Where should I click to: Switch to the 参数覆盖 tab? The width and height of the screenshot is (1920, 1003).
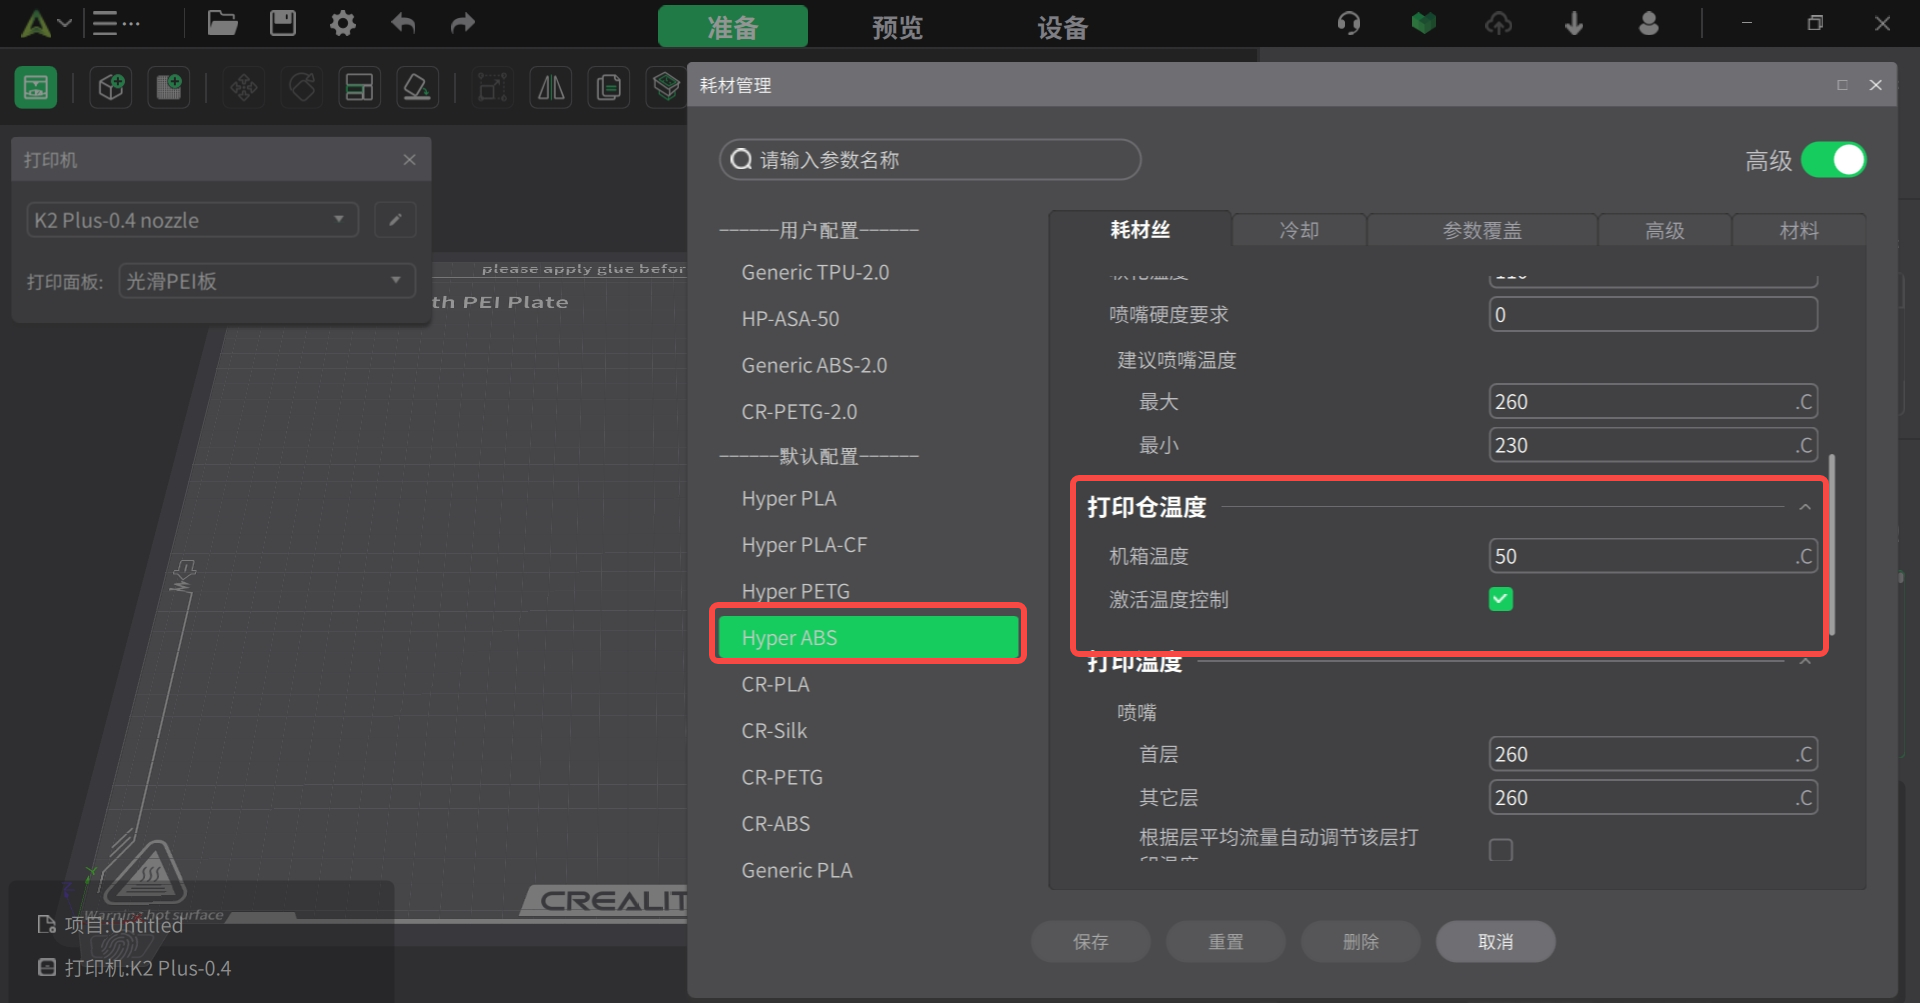coord(1482,231)
